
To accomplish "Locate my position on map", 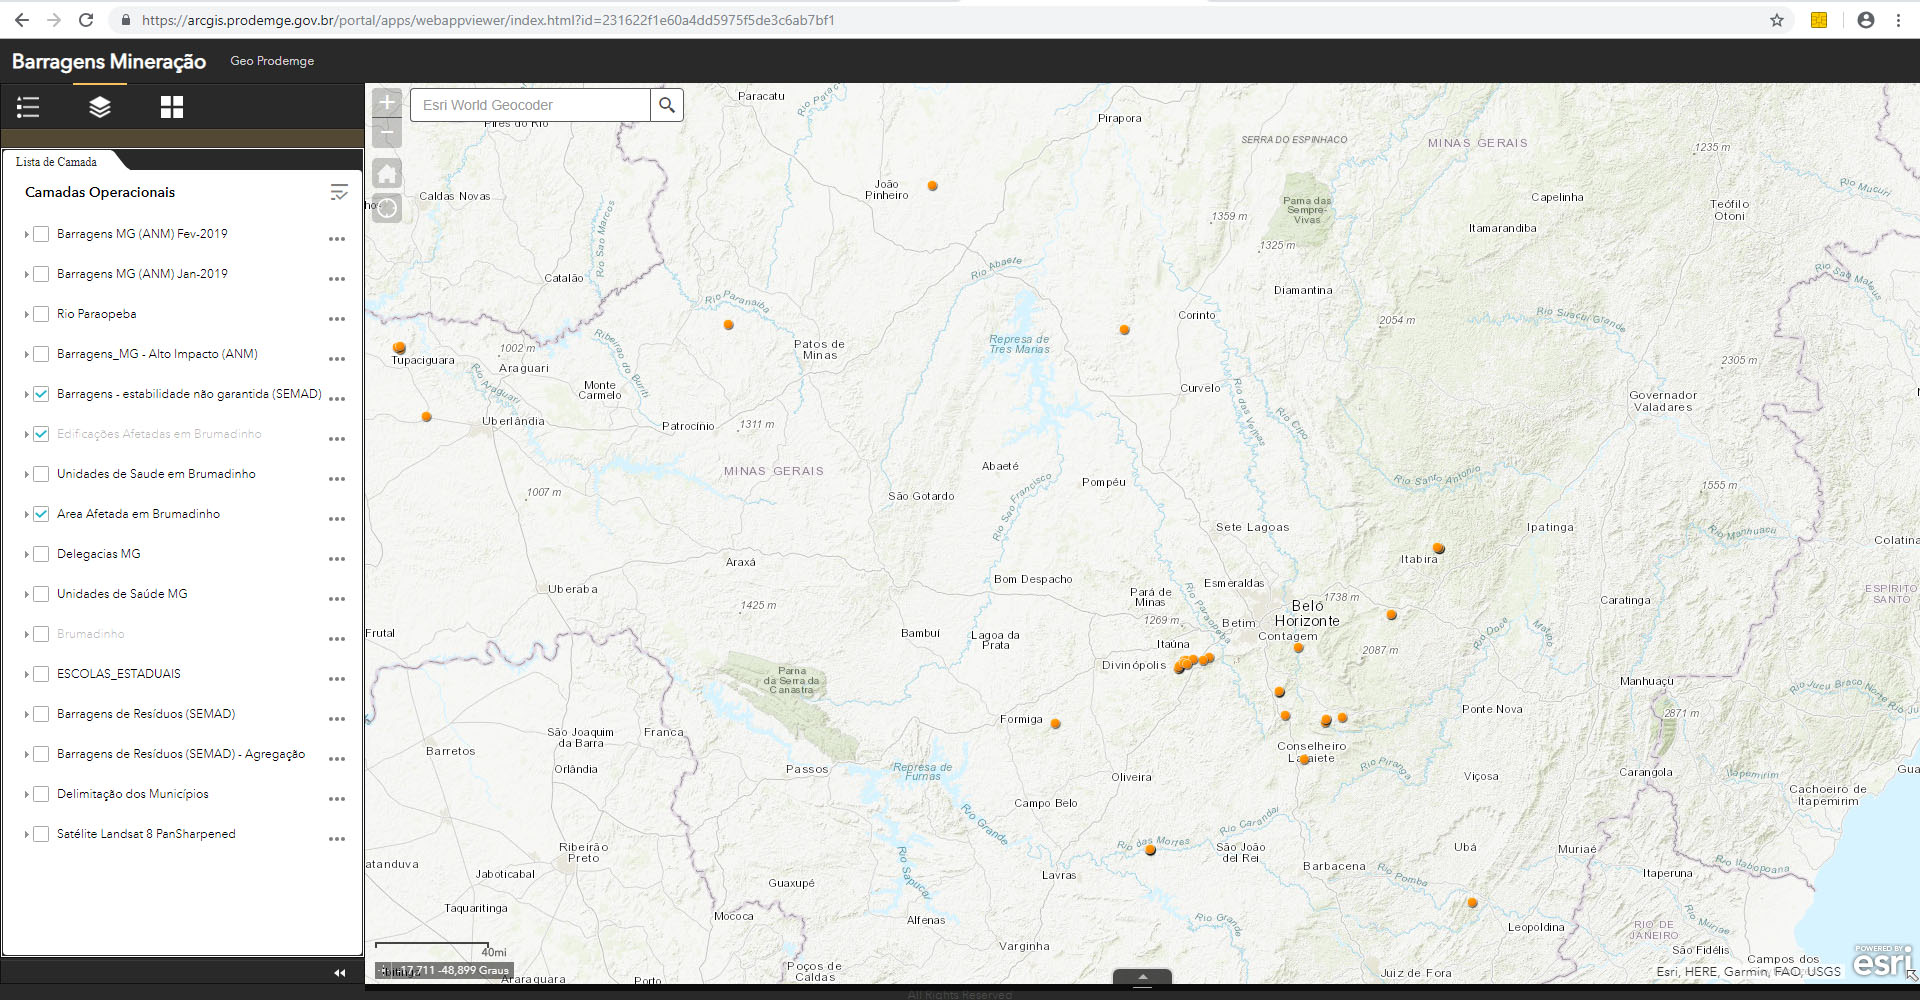I will click(x=387, y=208).
